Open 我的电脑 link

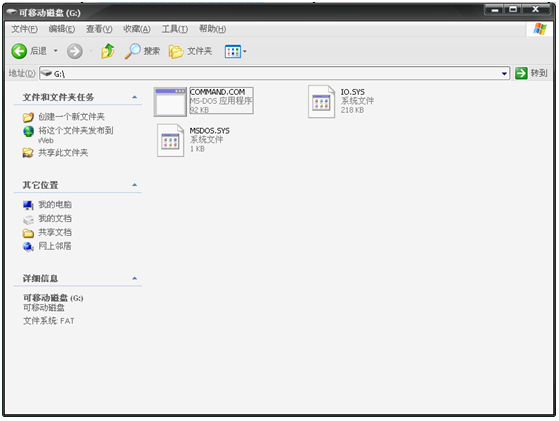click(55, 205)
